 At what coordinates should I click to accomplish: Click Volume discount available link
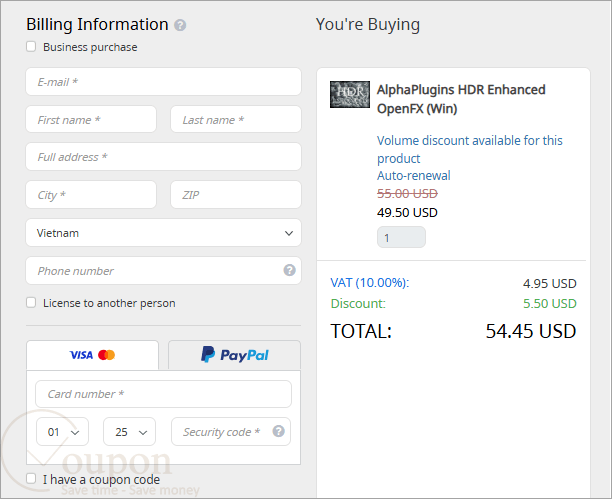tap(470, 150)
